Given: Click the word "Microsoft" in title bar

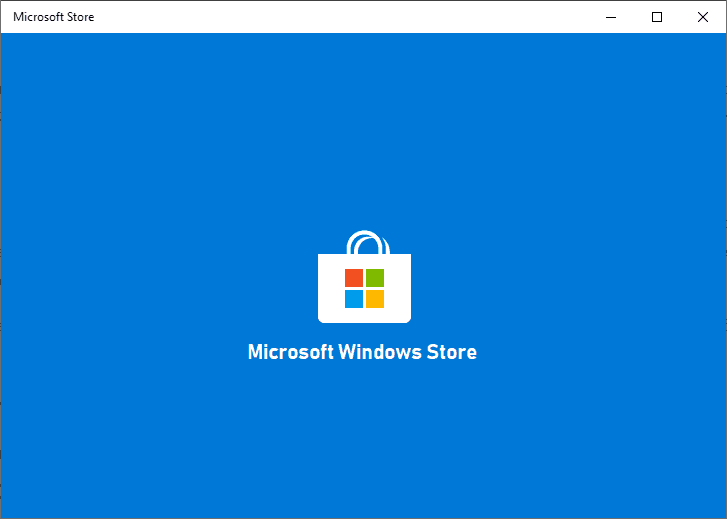Looking at the screenshot, I should pos(37,17).
